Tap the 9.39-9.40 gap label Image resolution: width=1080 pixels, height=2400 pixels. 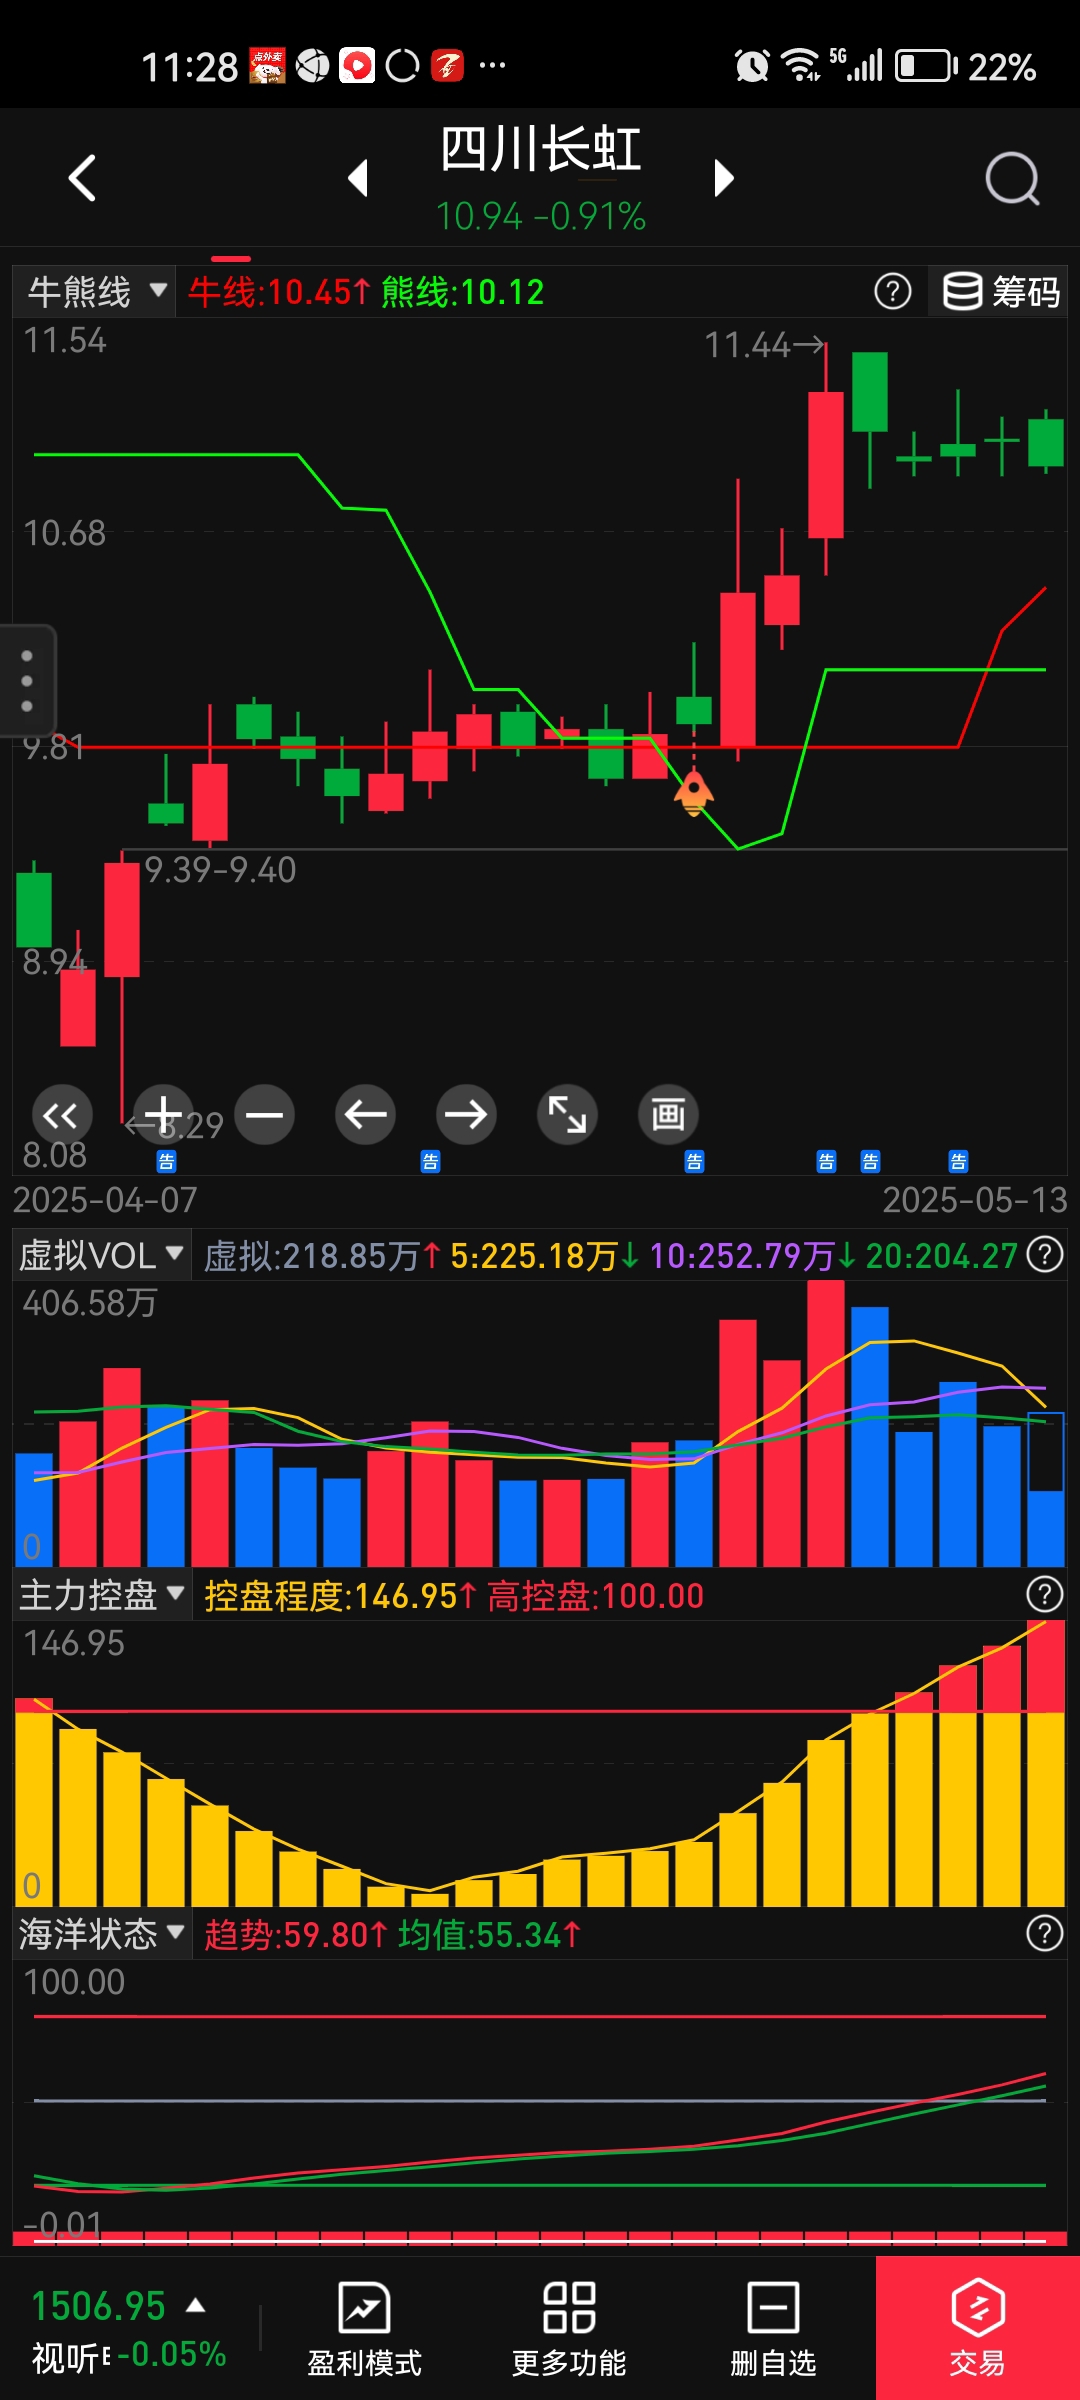220,870
